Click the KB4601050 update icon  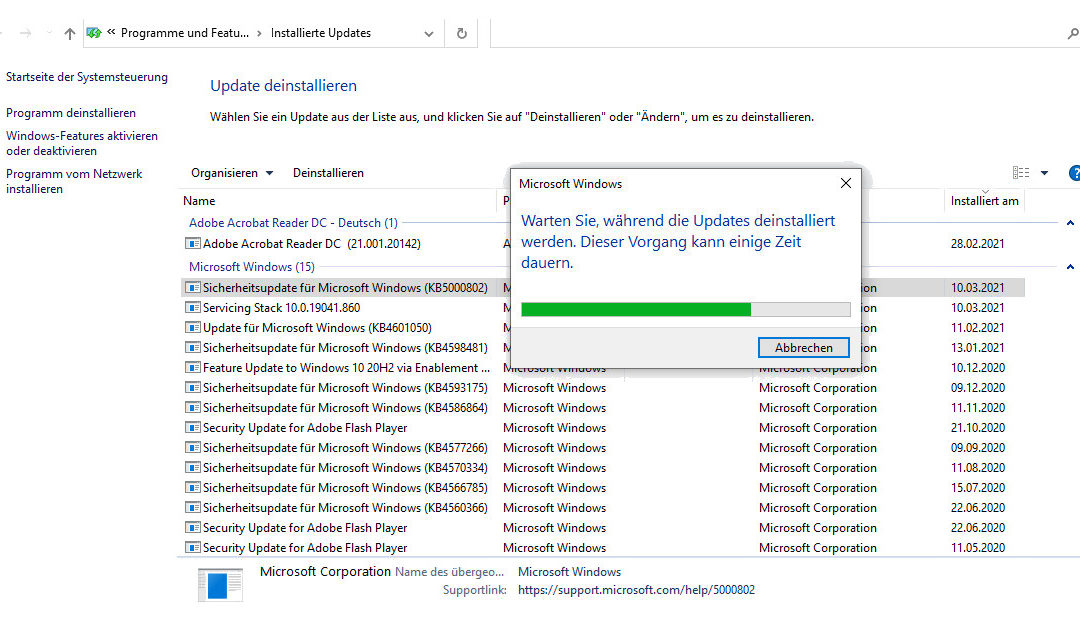tap(193, 328)
